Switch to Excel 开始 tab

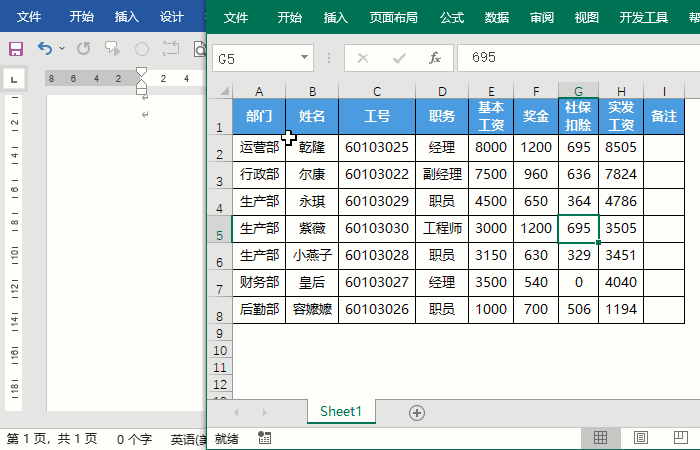290,18
